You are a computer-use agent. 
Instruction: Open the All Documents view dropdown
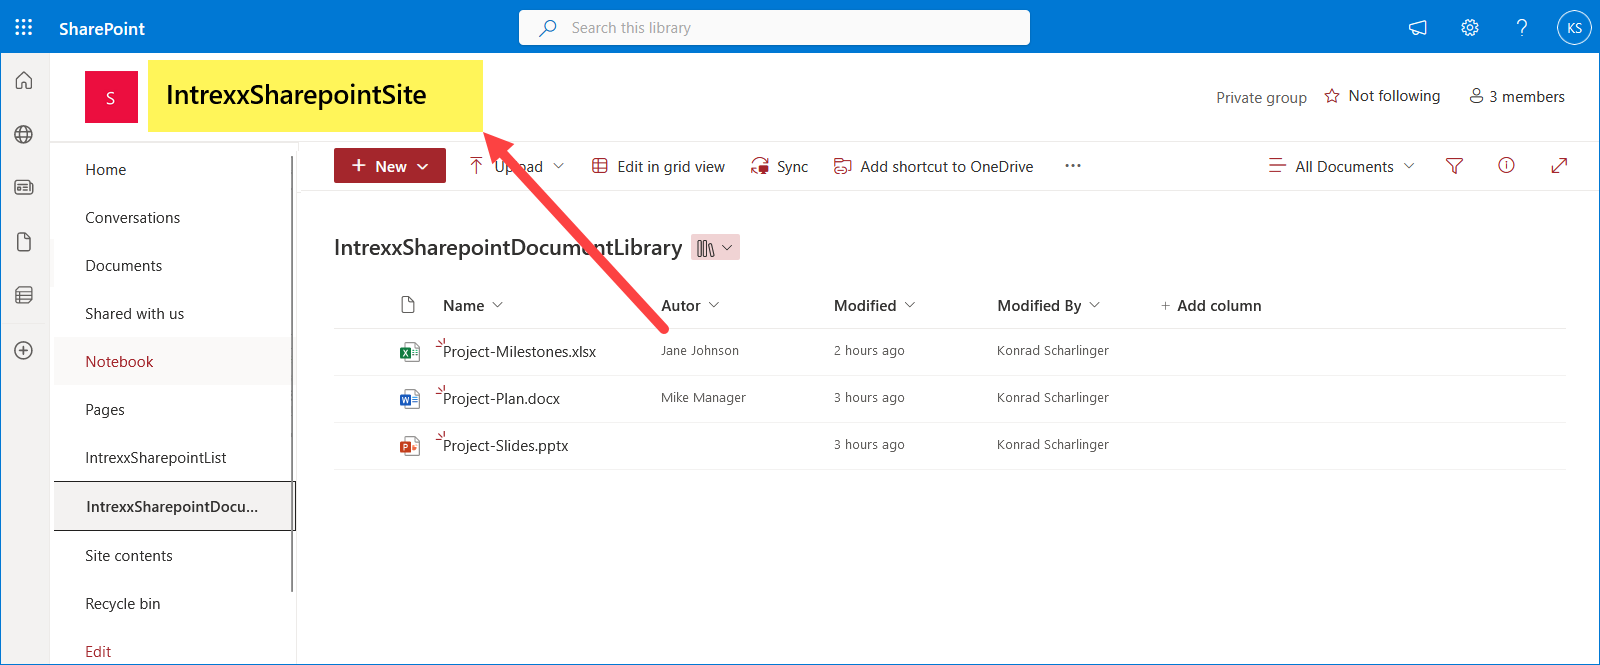(1342, 166)
